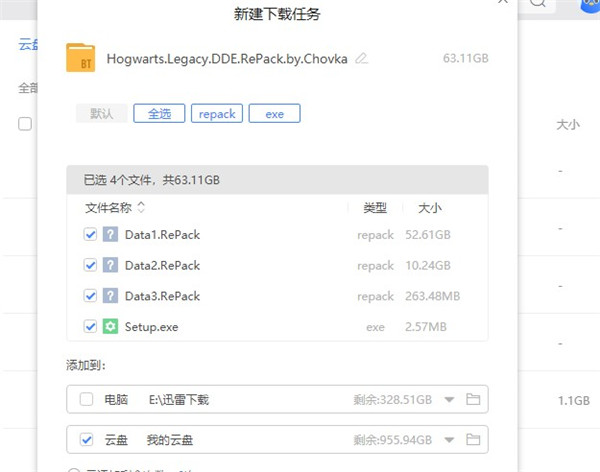The height and width of the screenshot is (472, 600).
Task: Sort by 类型 column header
Action: tap(375, 208)
